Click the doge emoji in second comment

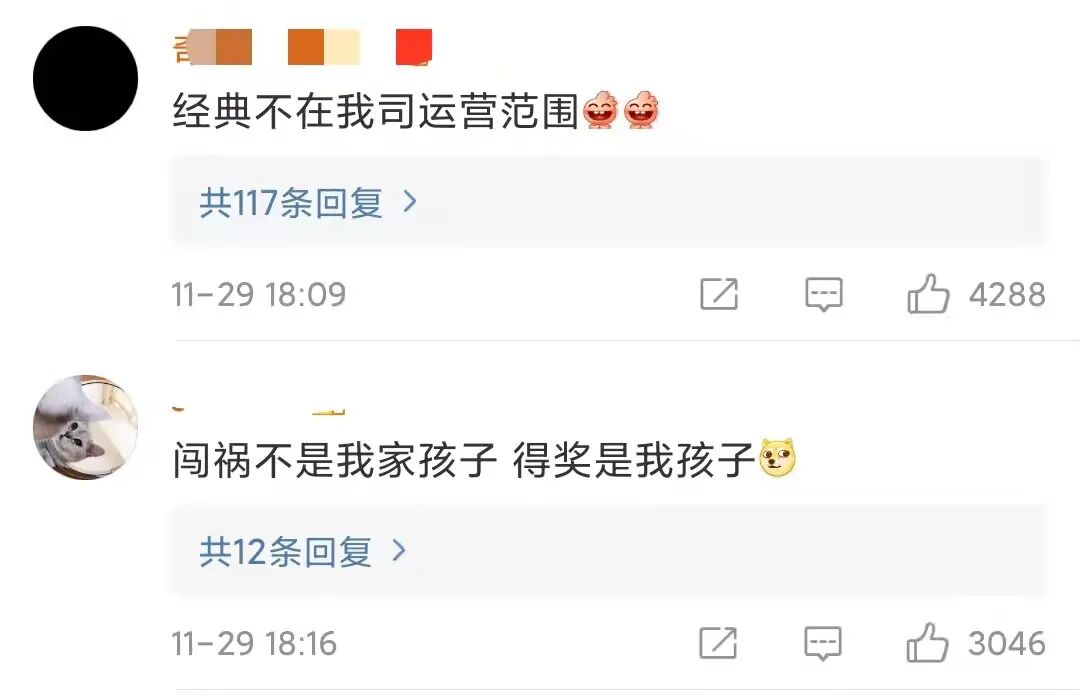[x=778, y=458]
